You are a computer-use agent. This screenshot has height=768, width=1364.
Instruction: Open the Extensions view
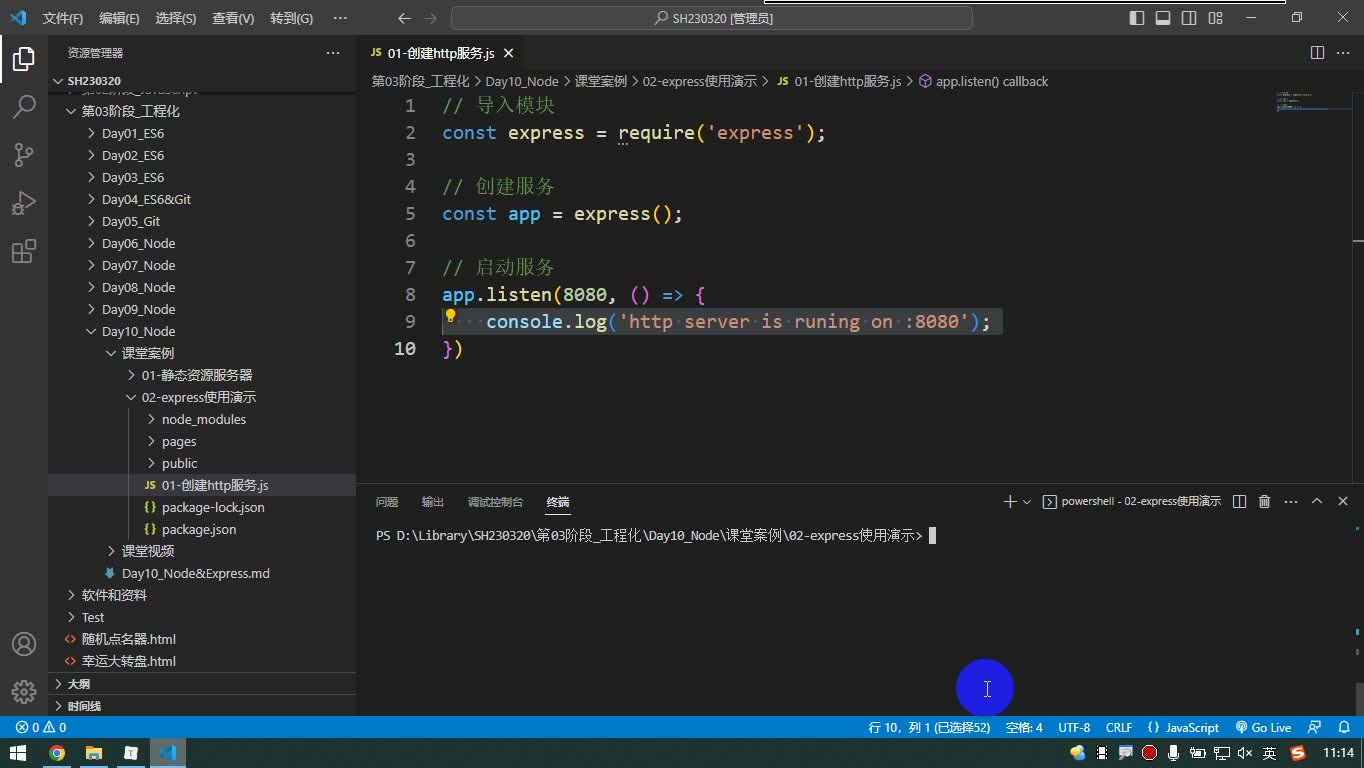(24, 250)
